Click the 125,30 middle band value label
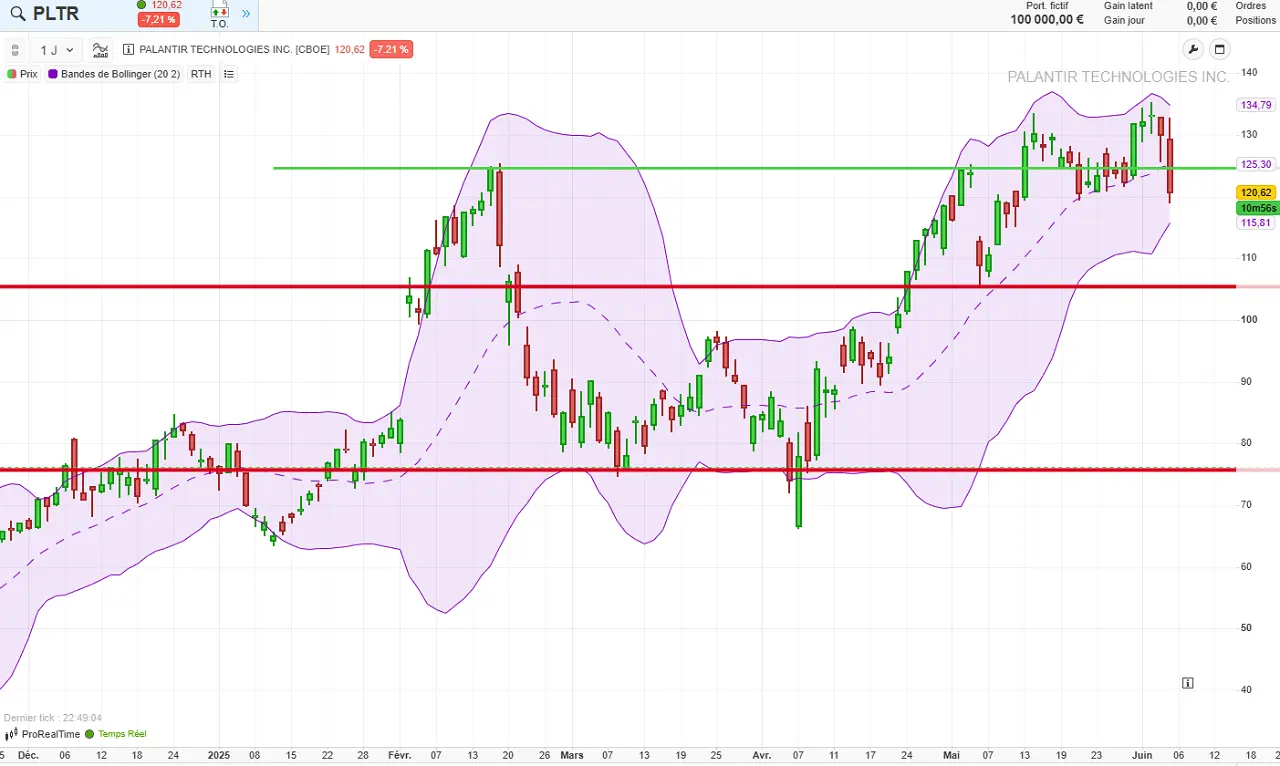The width and height of the screenshot is (1280, 766). [1256, 165]
